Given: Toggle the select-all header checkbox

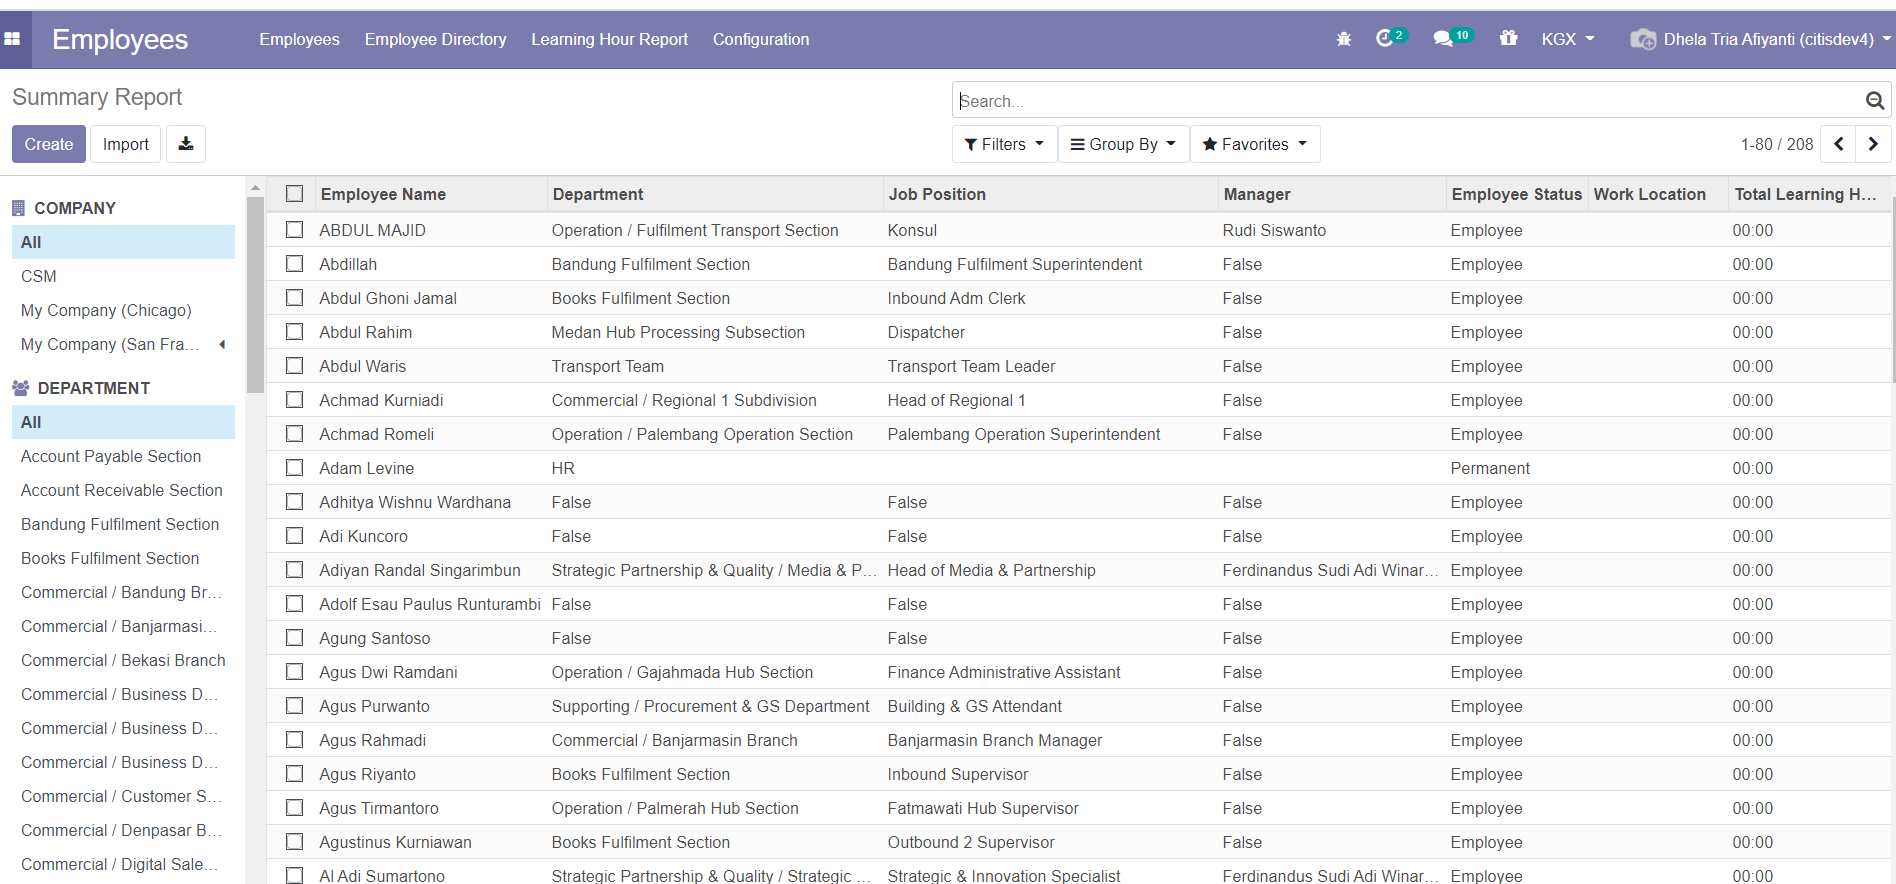Looking at the screenshot, I should click(x=294, y=193).
